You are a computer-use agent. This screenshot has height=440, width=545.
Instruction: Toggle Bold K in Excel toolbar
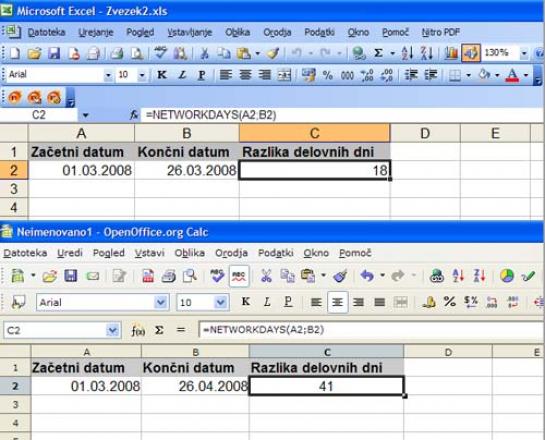coord(162,75)
